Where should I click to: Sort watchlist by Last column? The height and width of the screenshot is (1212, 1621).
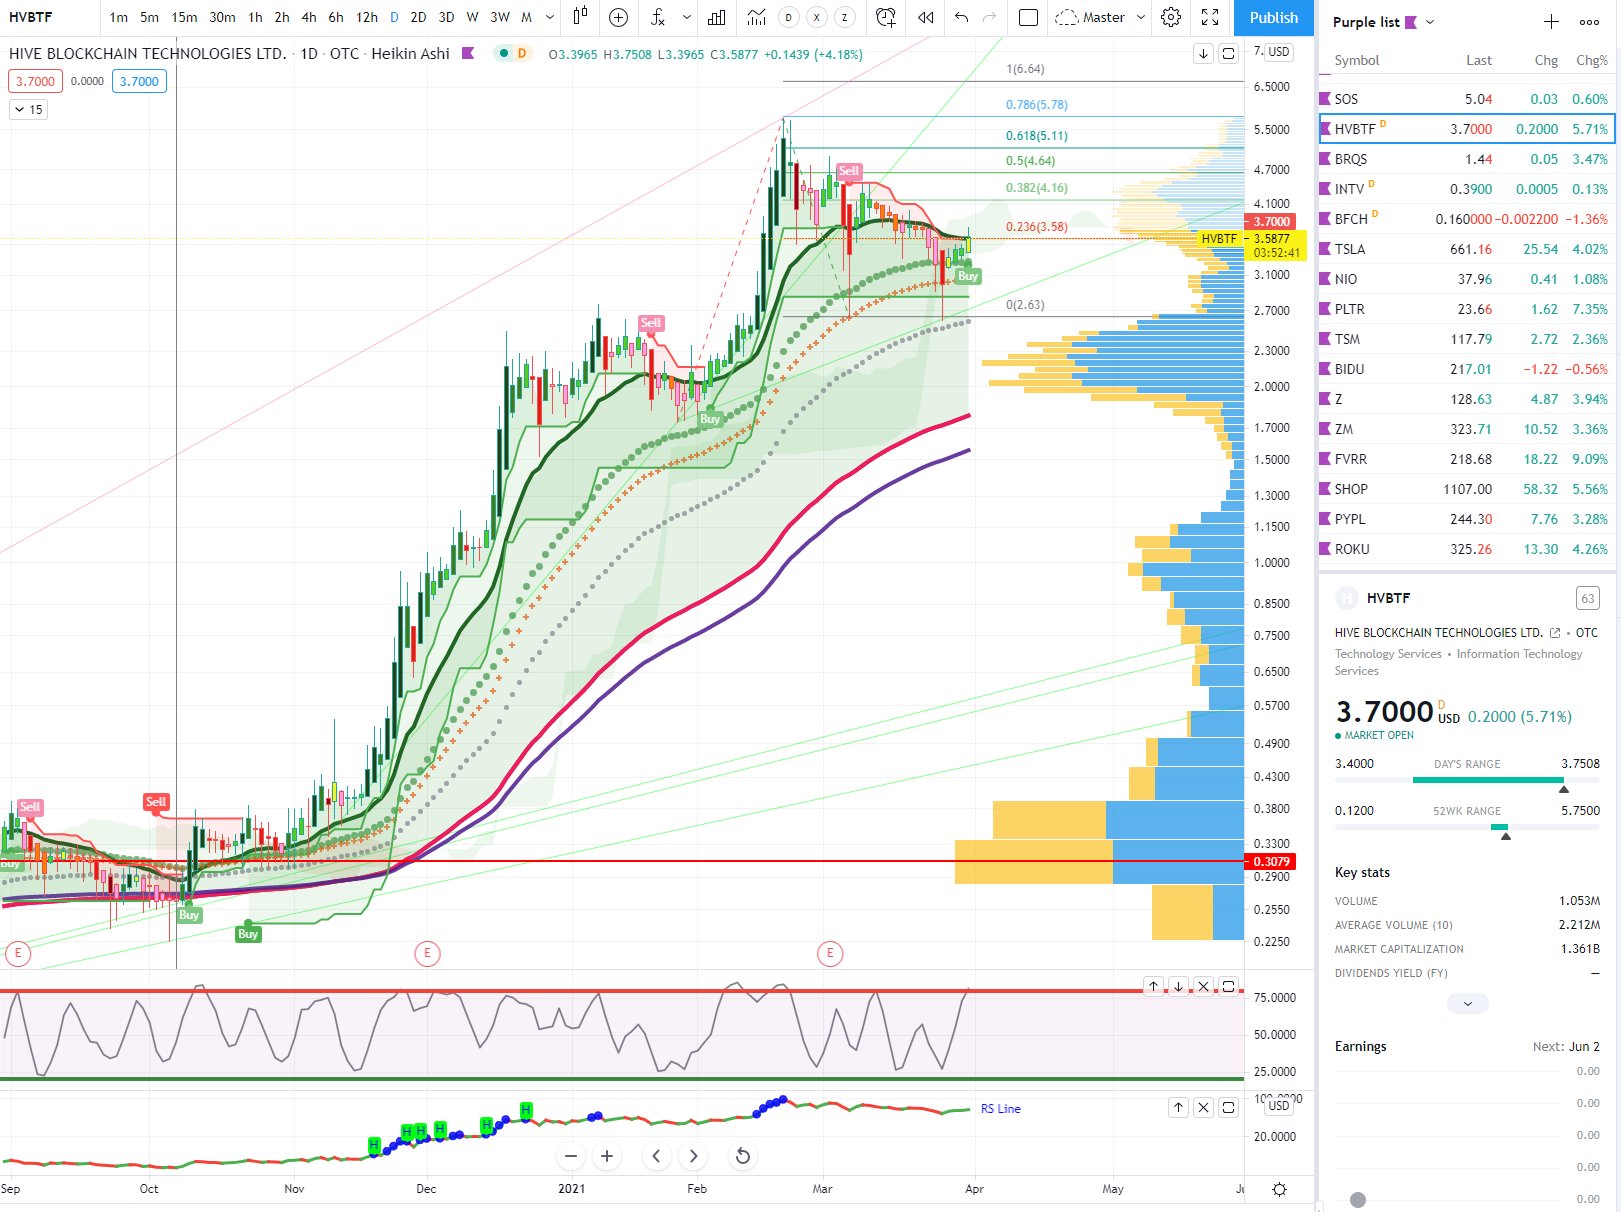(1479, 60)
